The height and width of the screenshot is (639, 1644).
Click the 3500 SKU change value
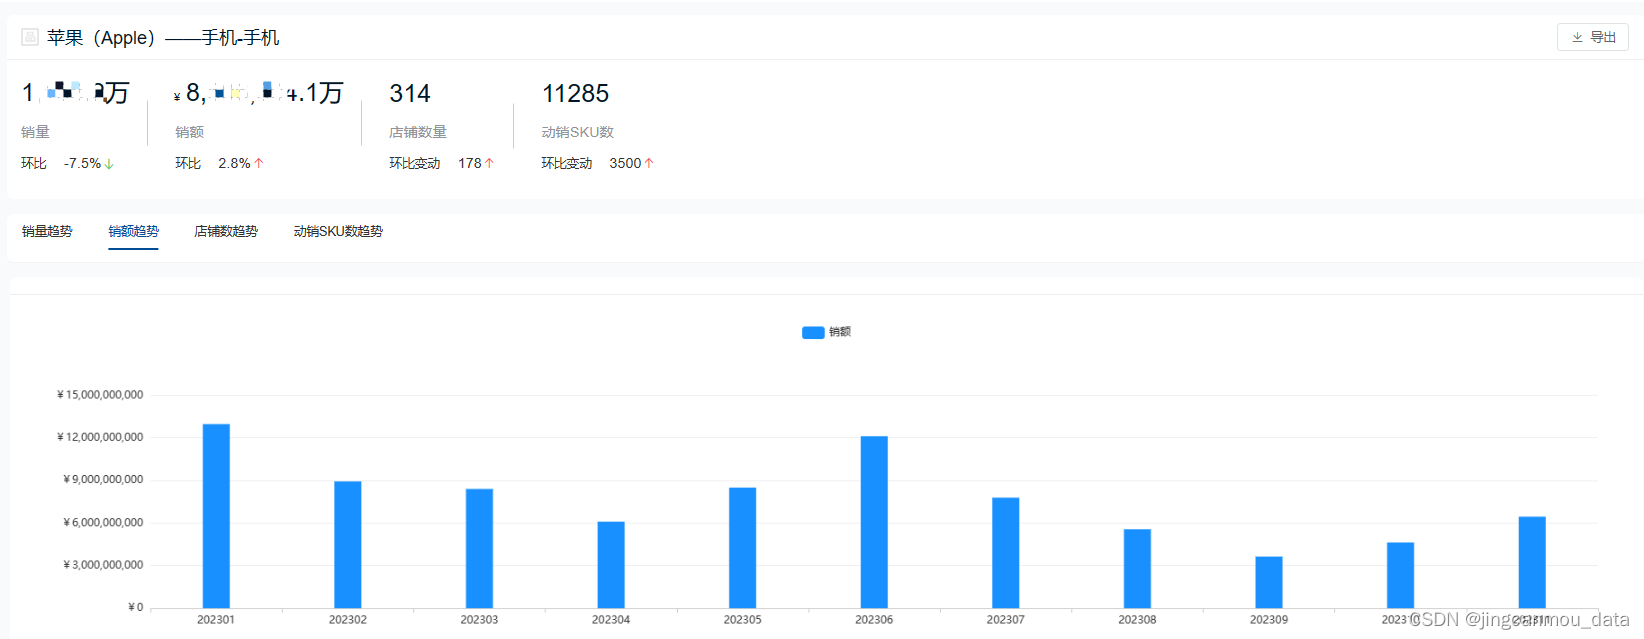coord(625,163)
